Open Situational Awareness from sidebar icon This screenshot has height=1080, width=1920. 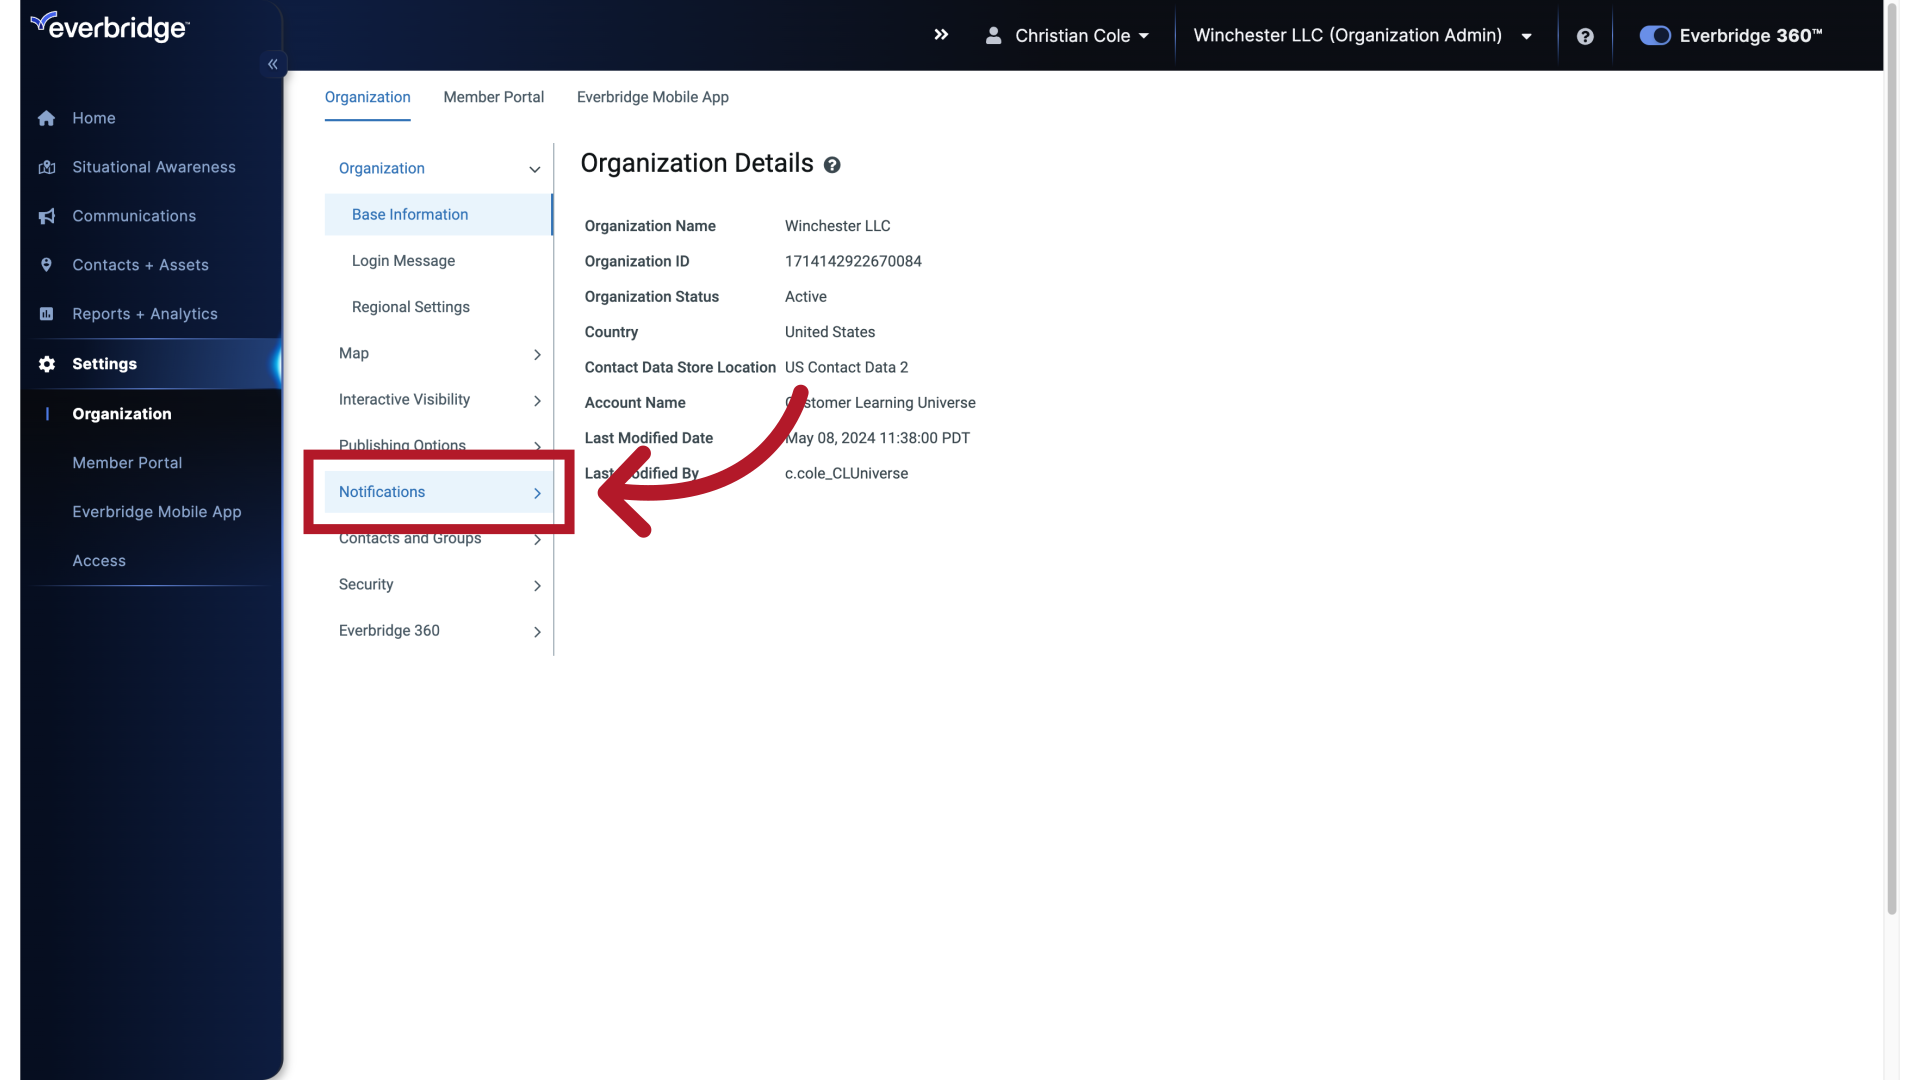46,167
